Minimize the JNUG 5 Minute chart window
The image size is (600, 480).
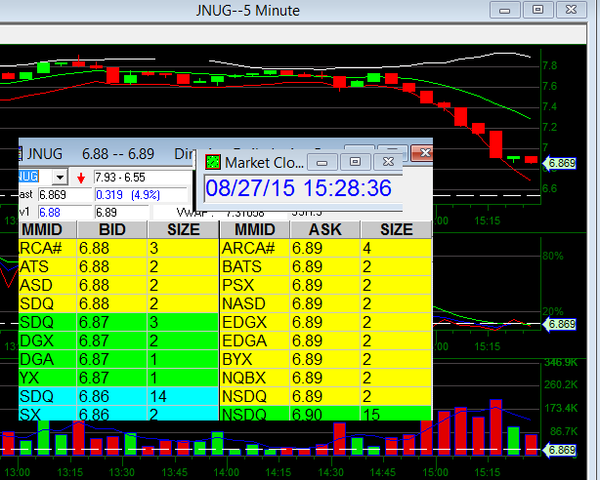507,9
